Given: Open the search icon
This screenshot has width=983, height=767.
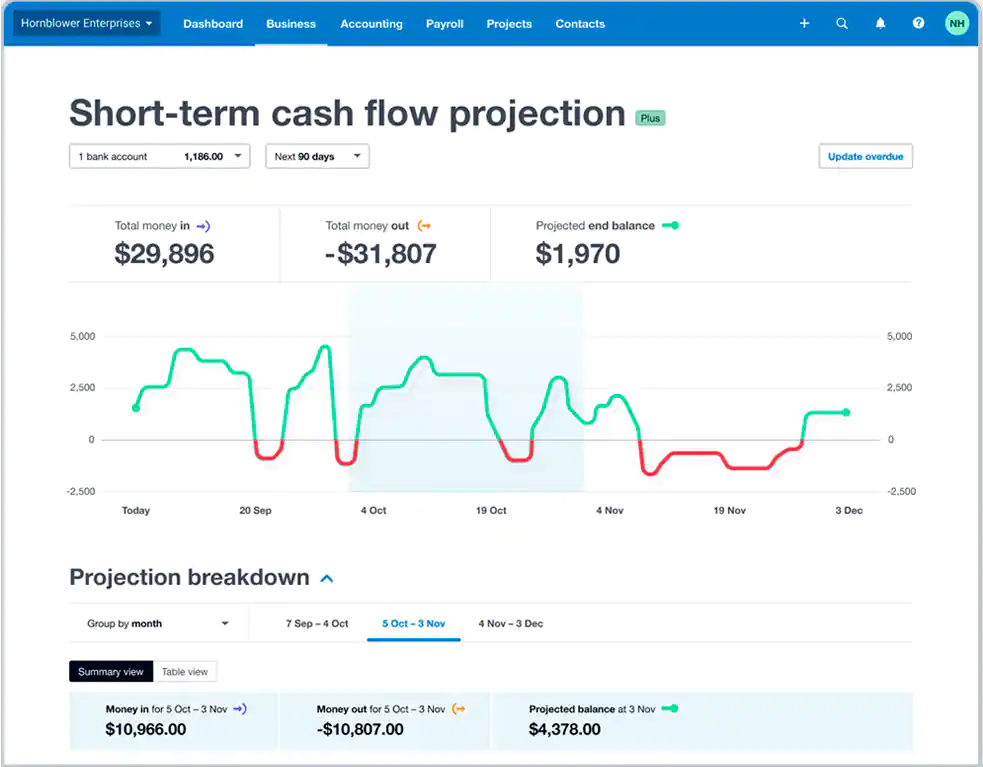Looking at the screenshot, I should coord(841,22).
